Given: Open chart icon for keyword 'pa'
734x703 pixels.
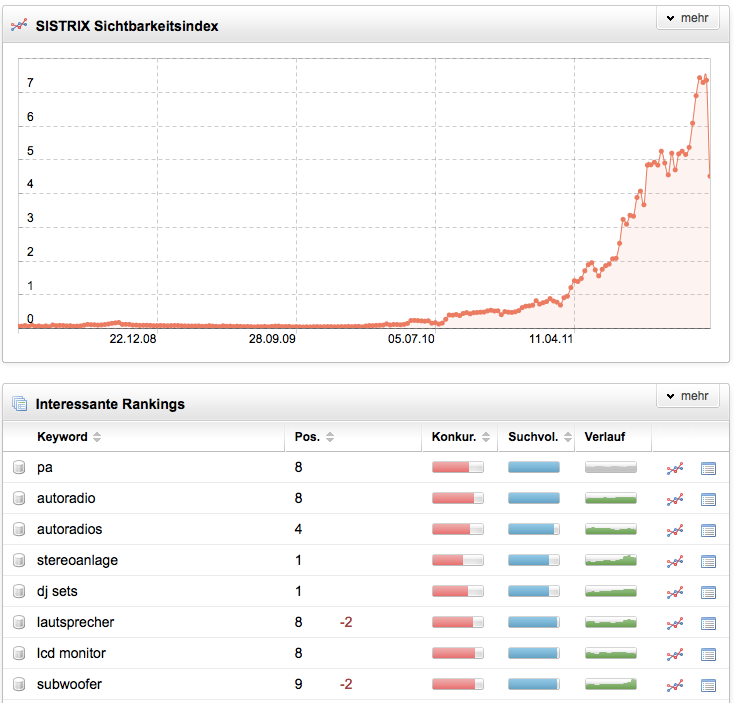Looking at the screenshot, I should (x=675, y=467).
